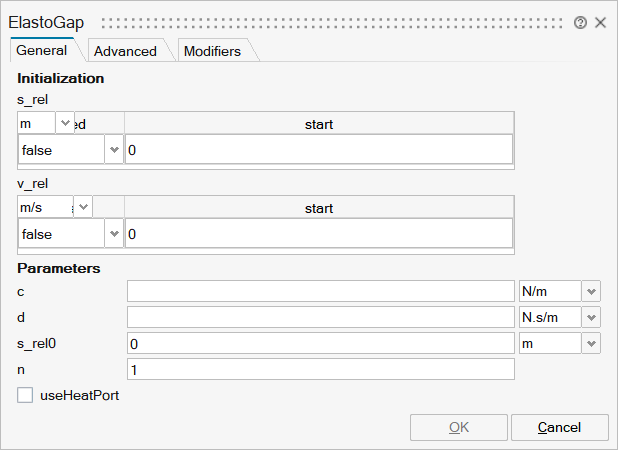Expand the v_rel unit dropdown (m/s)
This screenshot has height=450, width=618.
pyautogui.click(x=84, y=208)
